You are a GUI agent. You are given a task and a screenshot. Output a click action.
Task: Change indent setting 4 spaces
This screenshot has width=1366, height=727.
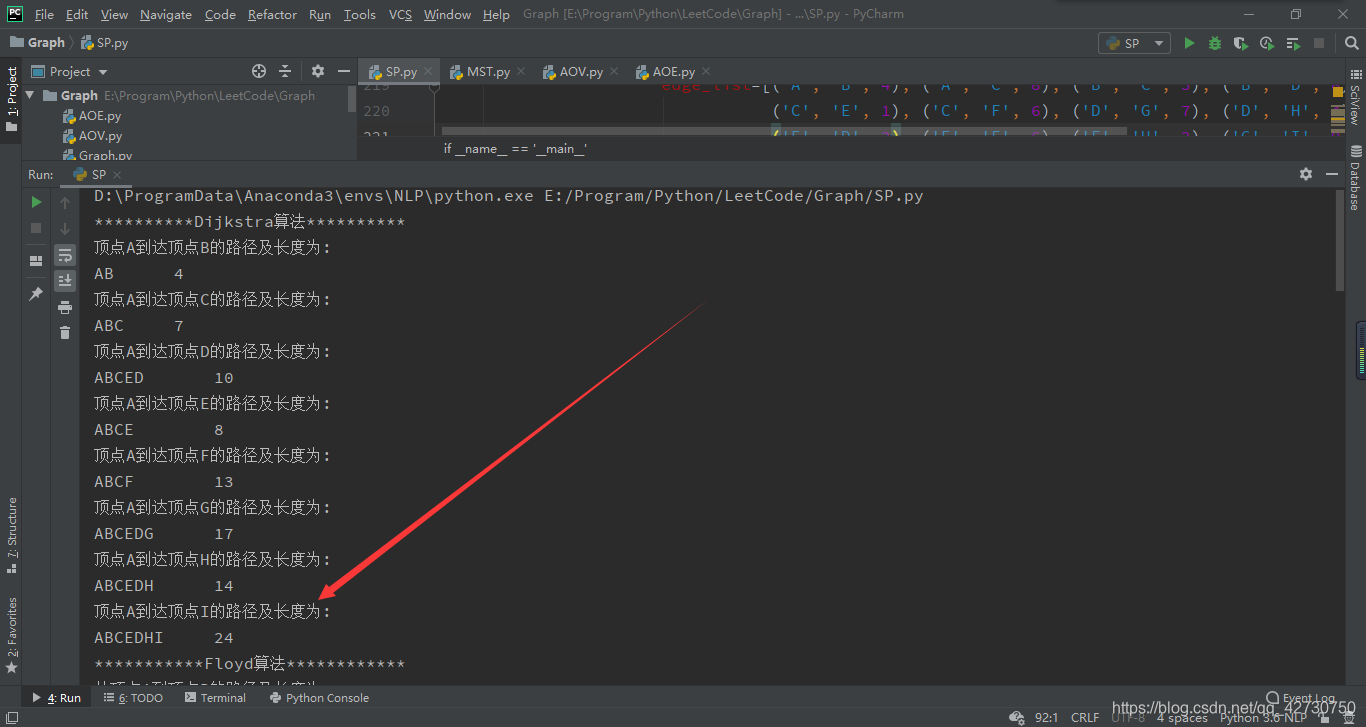[x=1182, y=717]
